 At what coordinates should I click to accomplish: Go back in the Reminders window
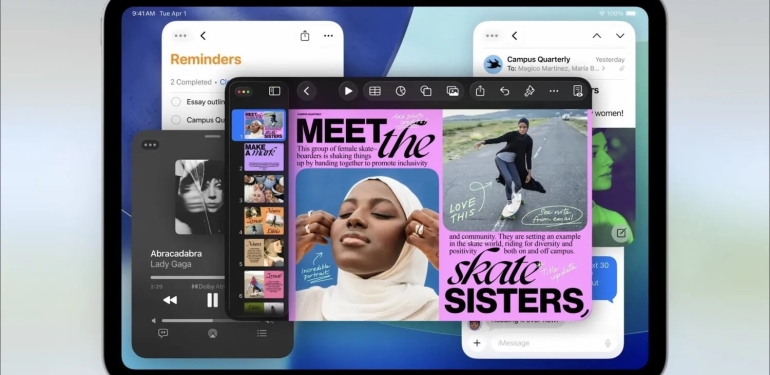click(203, 36)
